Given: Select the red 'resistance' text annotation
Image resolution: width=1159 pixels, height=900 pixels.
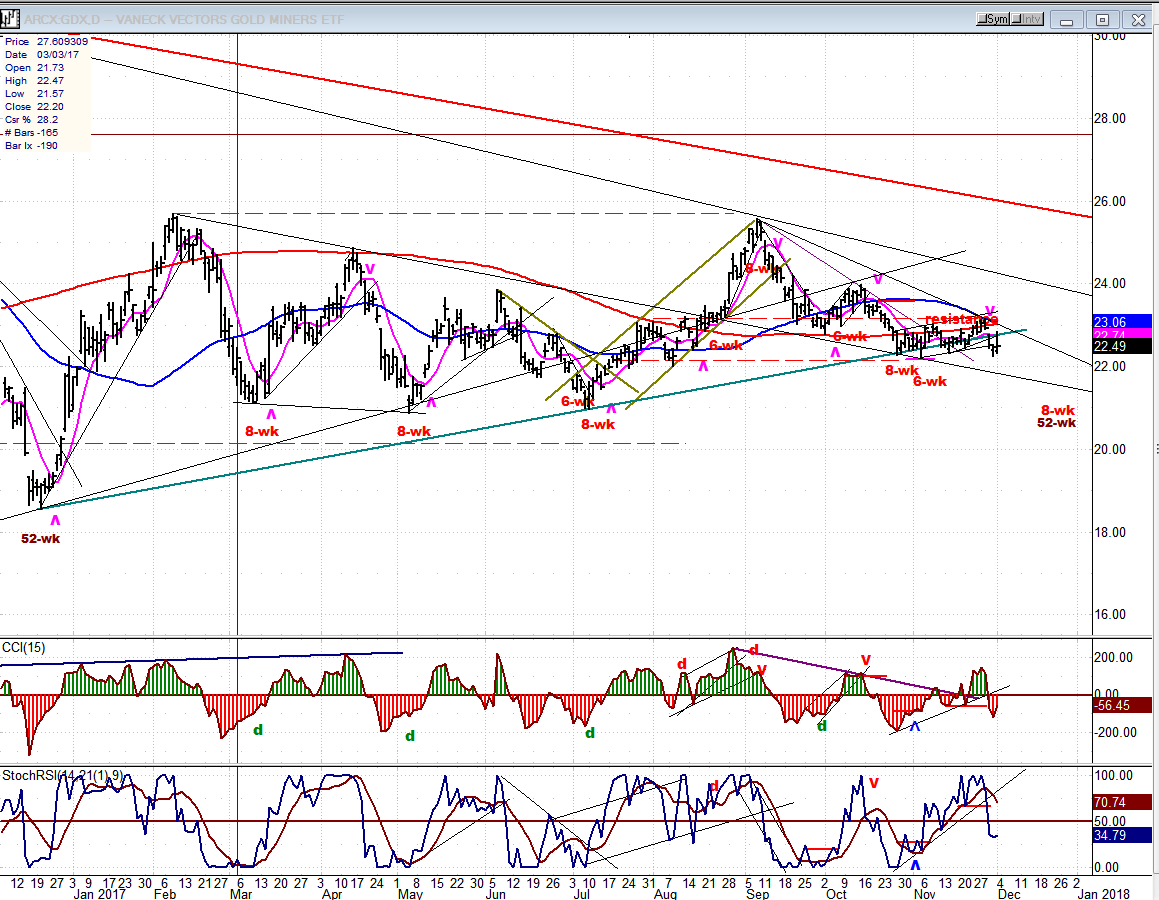Looking at the screenshot, I should 960,319.
